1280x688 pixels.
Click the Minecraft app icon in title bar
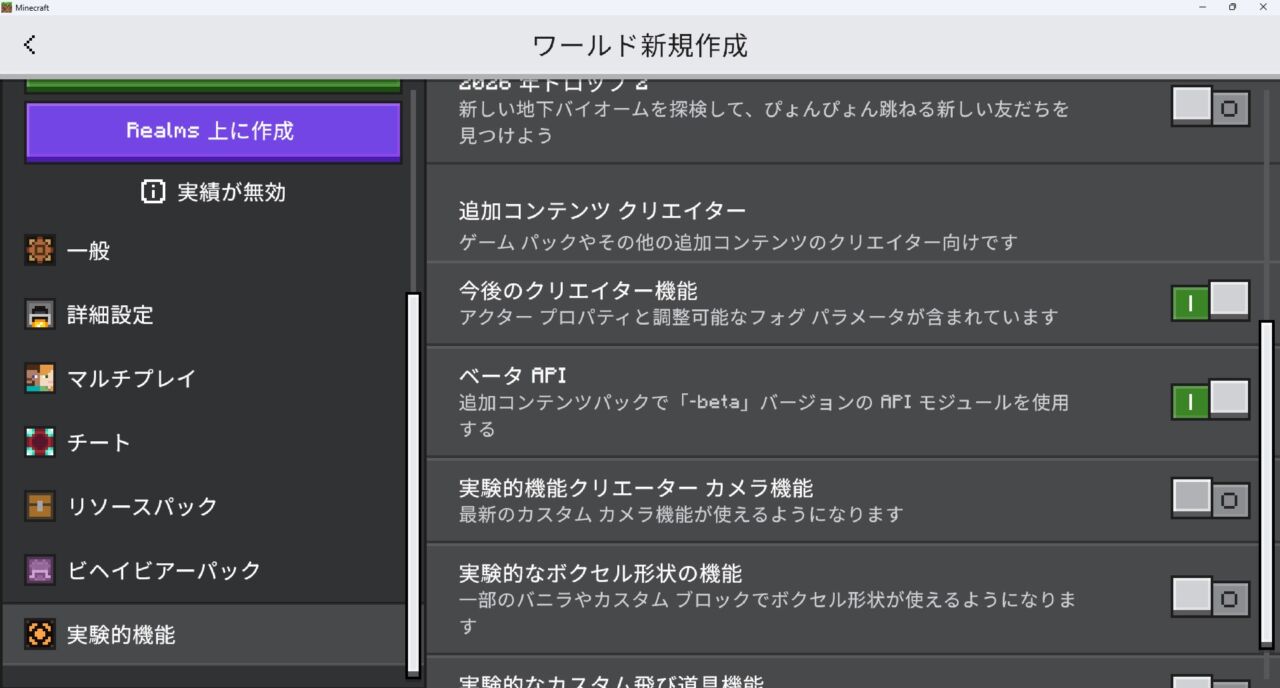pyautogui.click(x=6, y=7)
